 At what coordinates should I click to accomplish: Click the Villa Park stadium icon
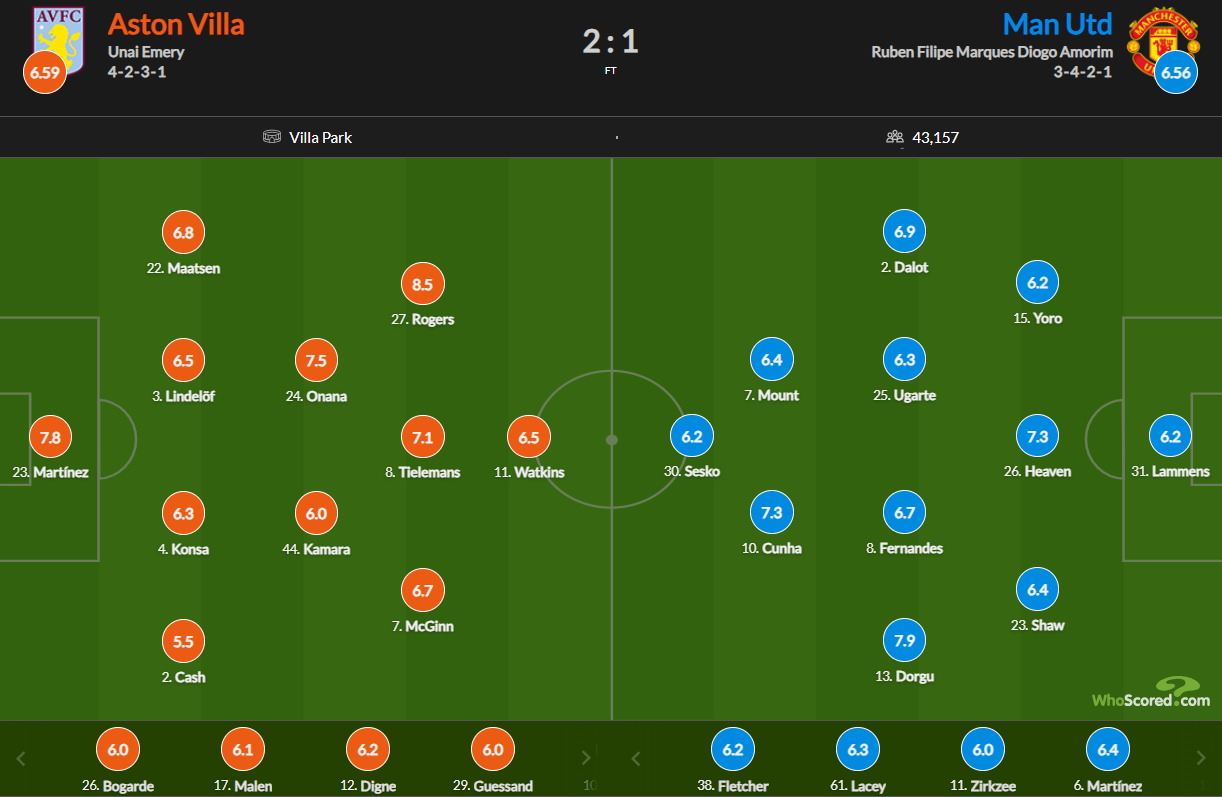click(x=272, y=137)
